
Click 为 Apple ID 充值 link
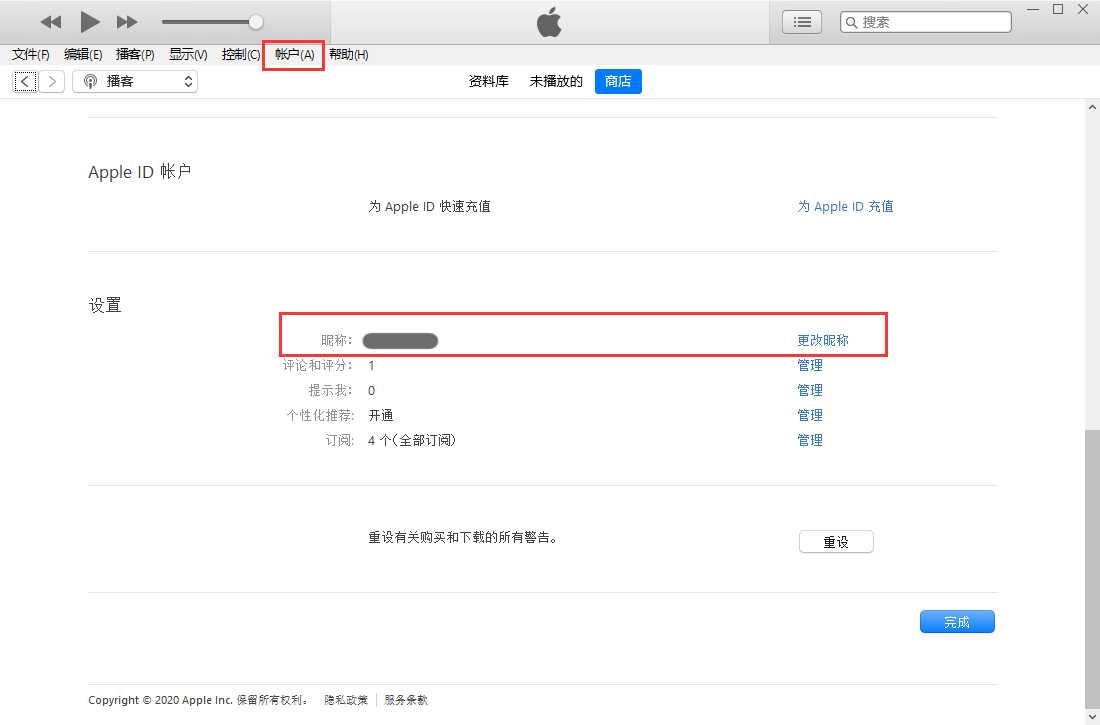(845, 206)
